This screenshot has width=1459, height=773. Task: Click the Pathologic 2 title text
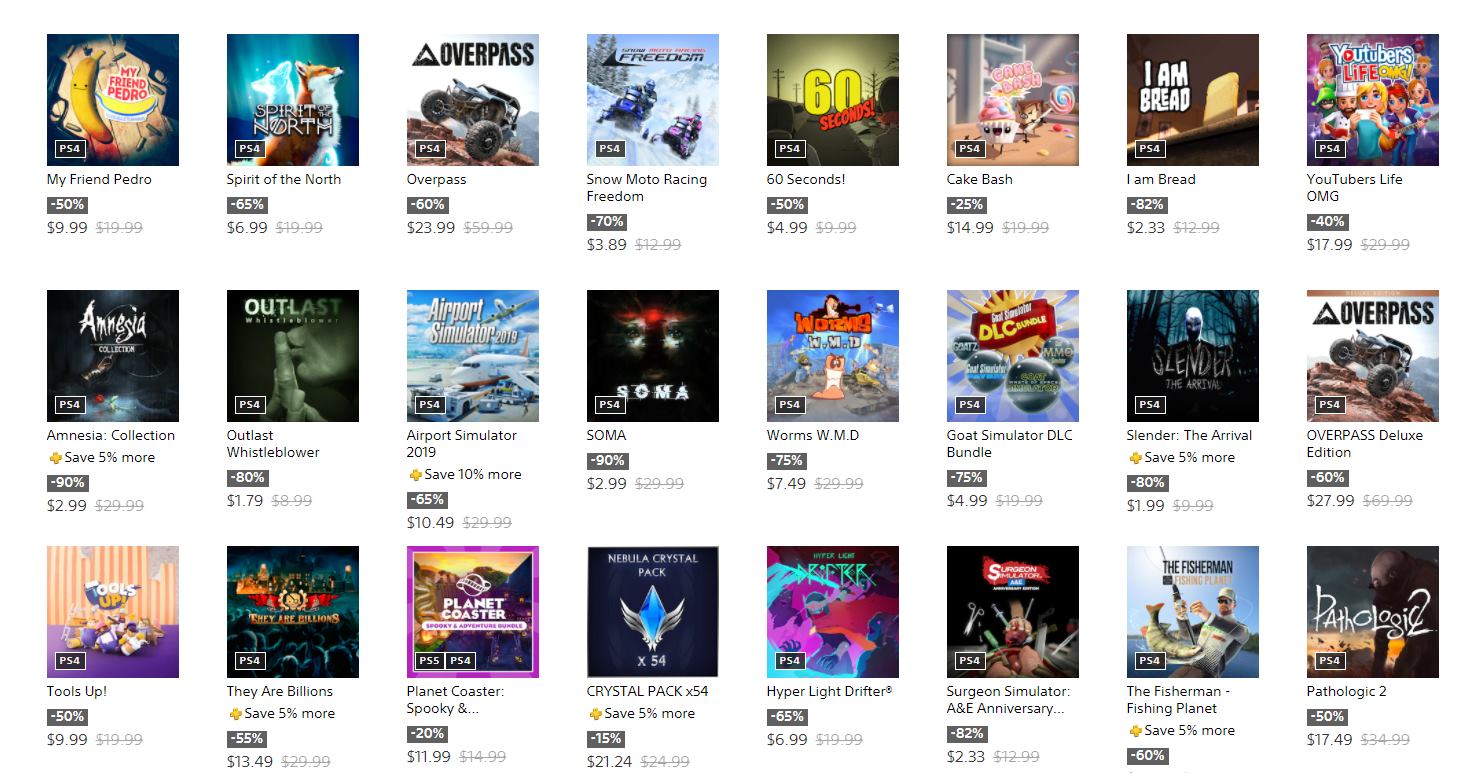(1347, 691)
